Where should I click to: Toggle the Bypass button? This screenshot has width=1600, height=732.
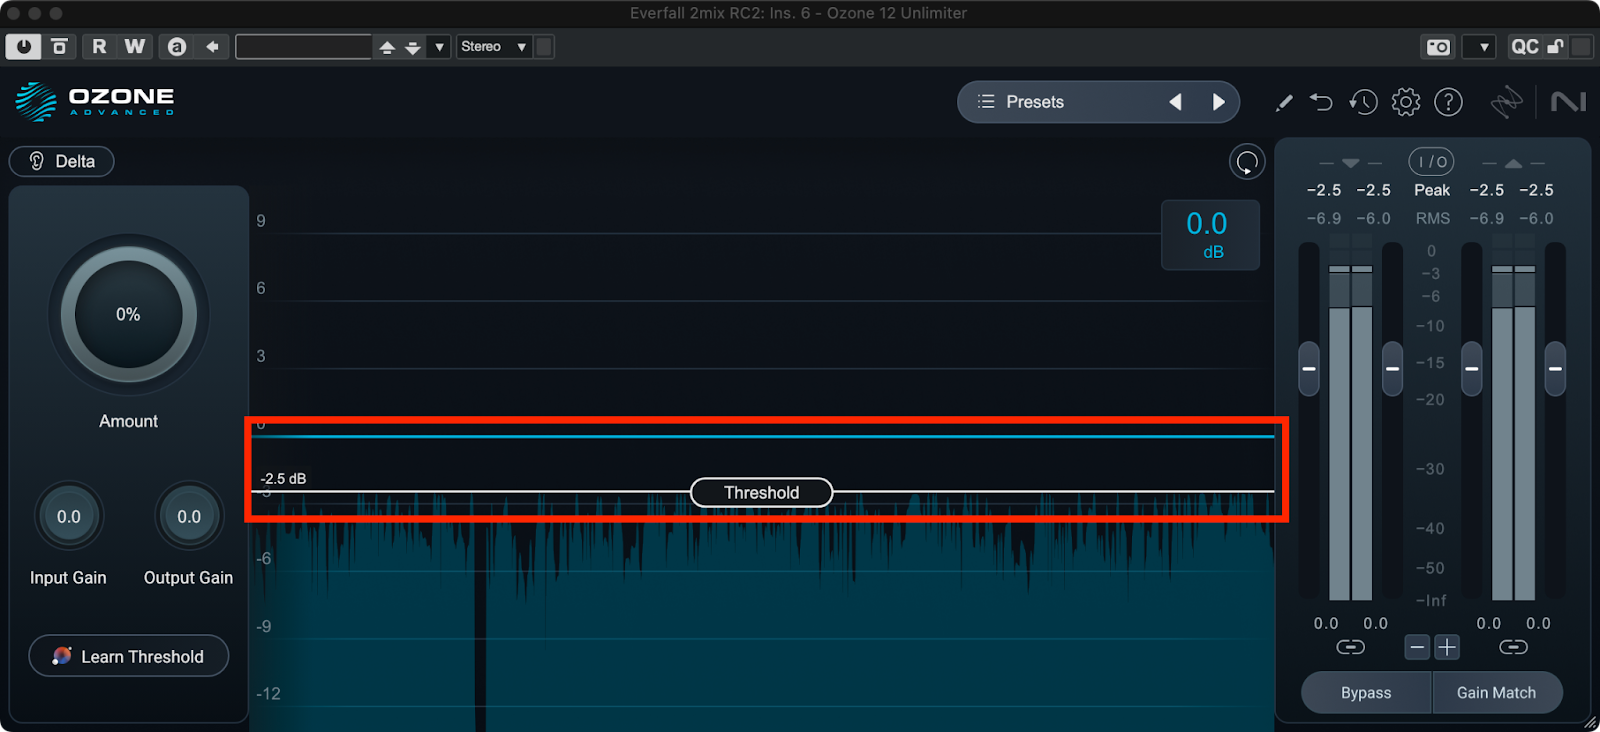pyautogui.click(x=1366, y=693)
